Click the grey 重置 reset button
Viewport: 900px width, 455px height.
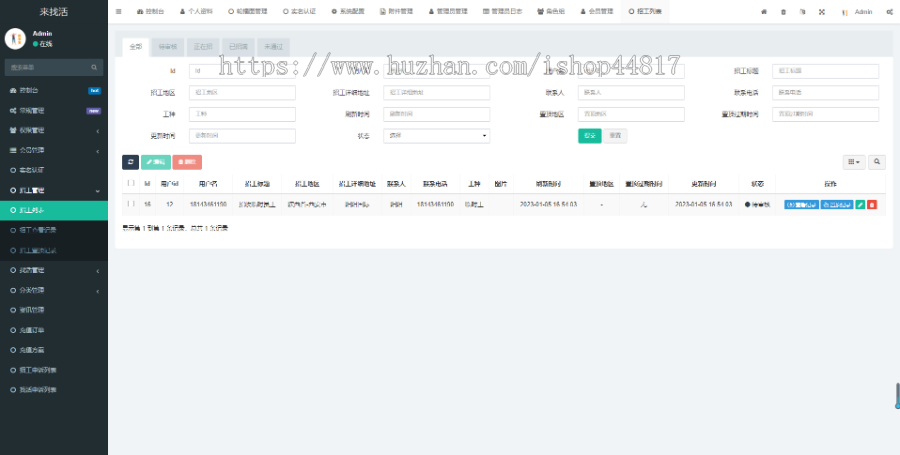pyautogui.click(x=615, y=136)
